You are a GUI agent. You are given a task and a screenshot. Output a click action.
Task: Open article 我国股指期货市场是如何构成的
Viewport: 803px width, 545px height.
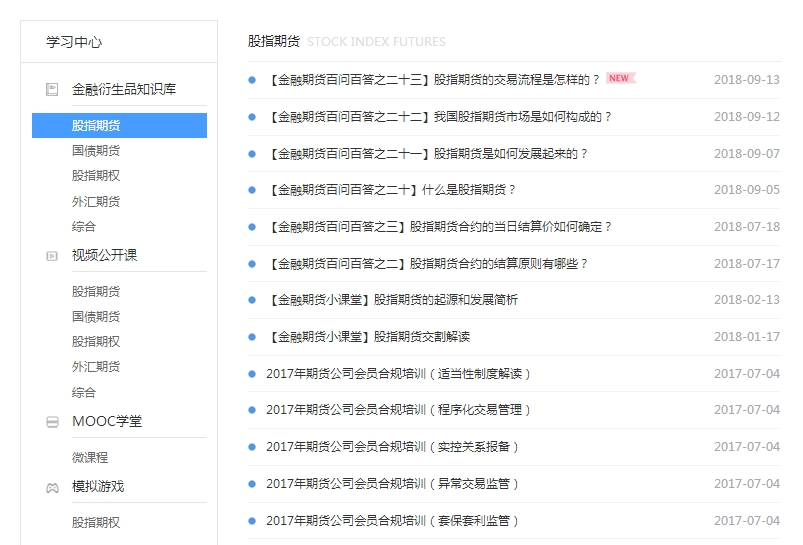click(x=440, y=117)
